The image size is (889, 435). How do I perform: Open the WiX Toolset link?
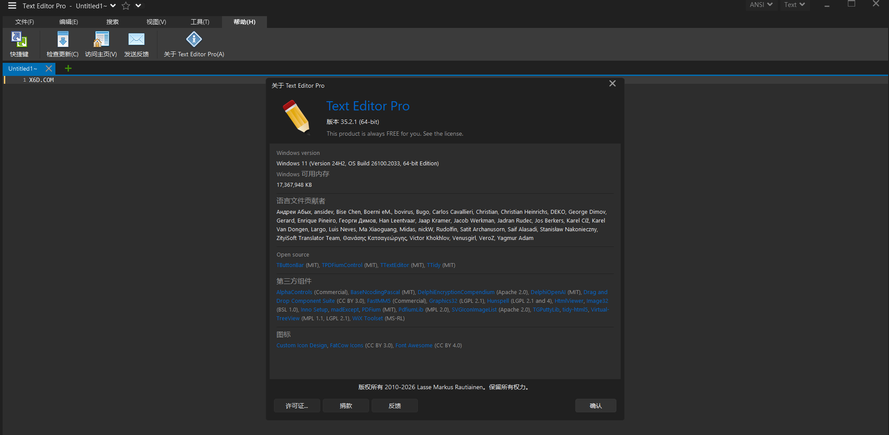coord(367,319)
